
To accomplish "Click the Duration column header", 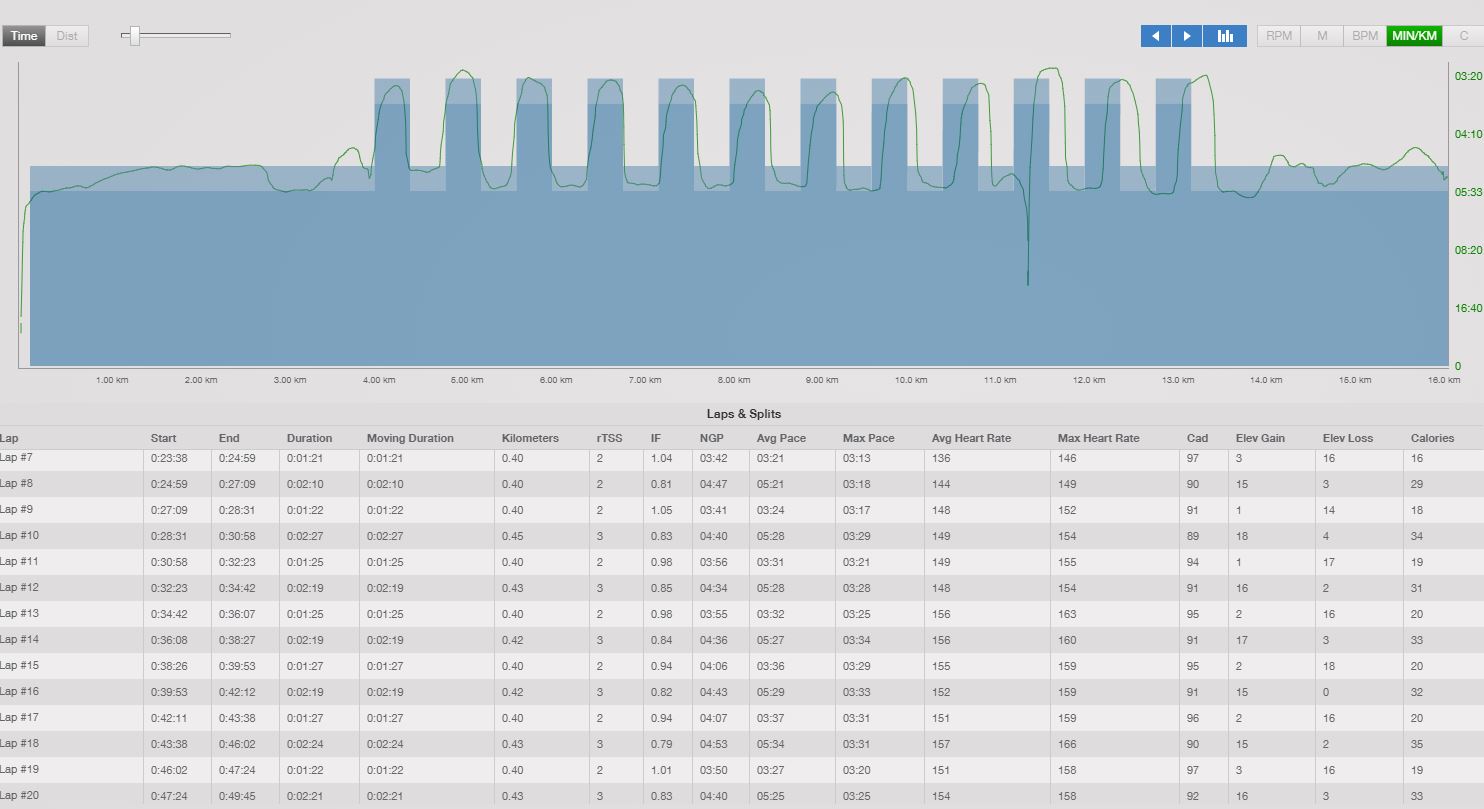I will pyautogui.click(x=309, y=438).
